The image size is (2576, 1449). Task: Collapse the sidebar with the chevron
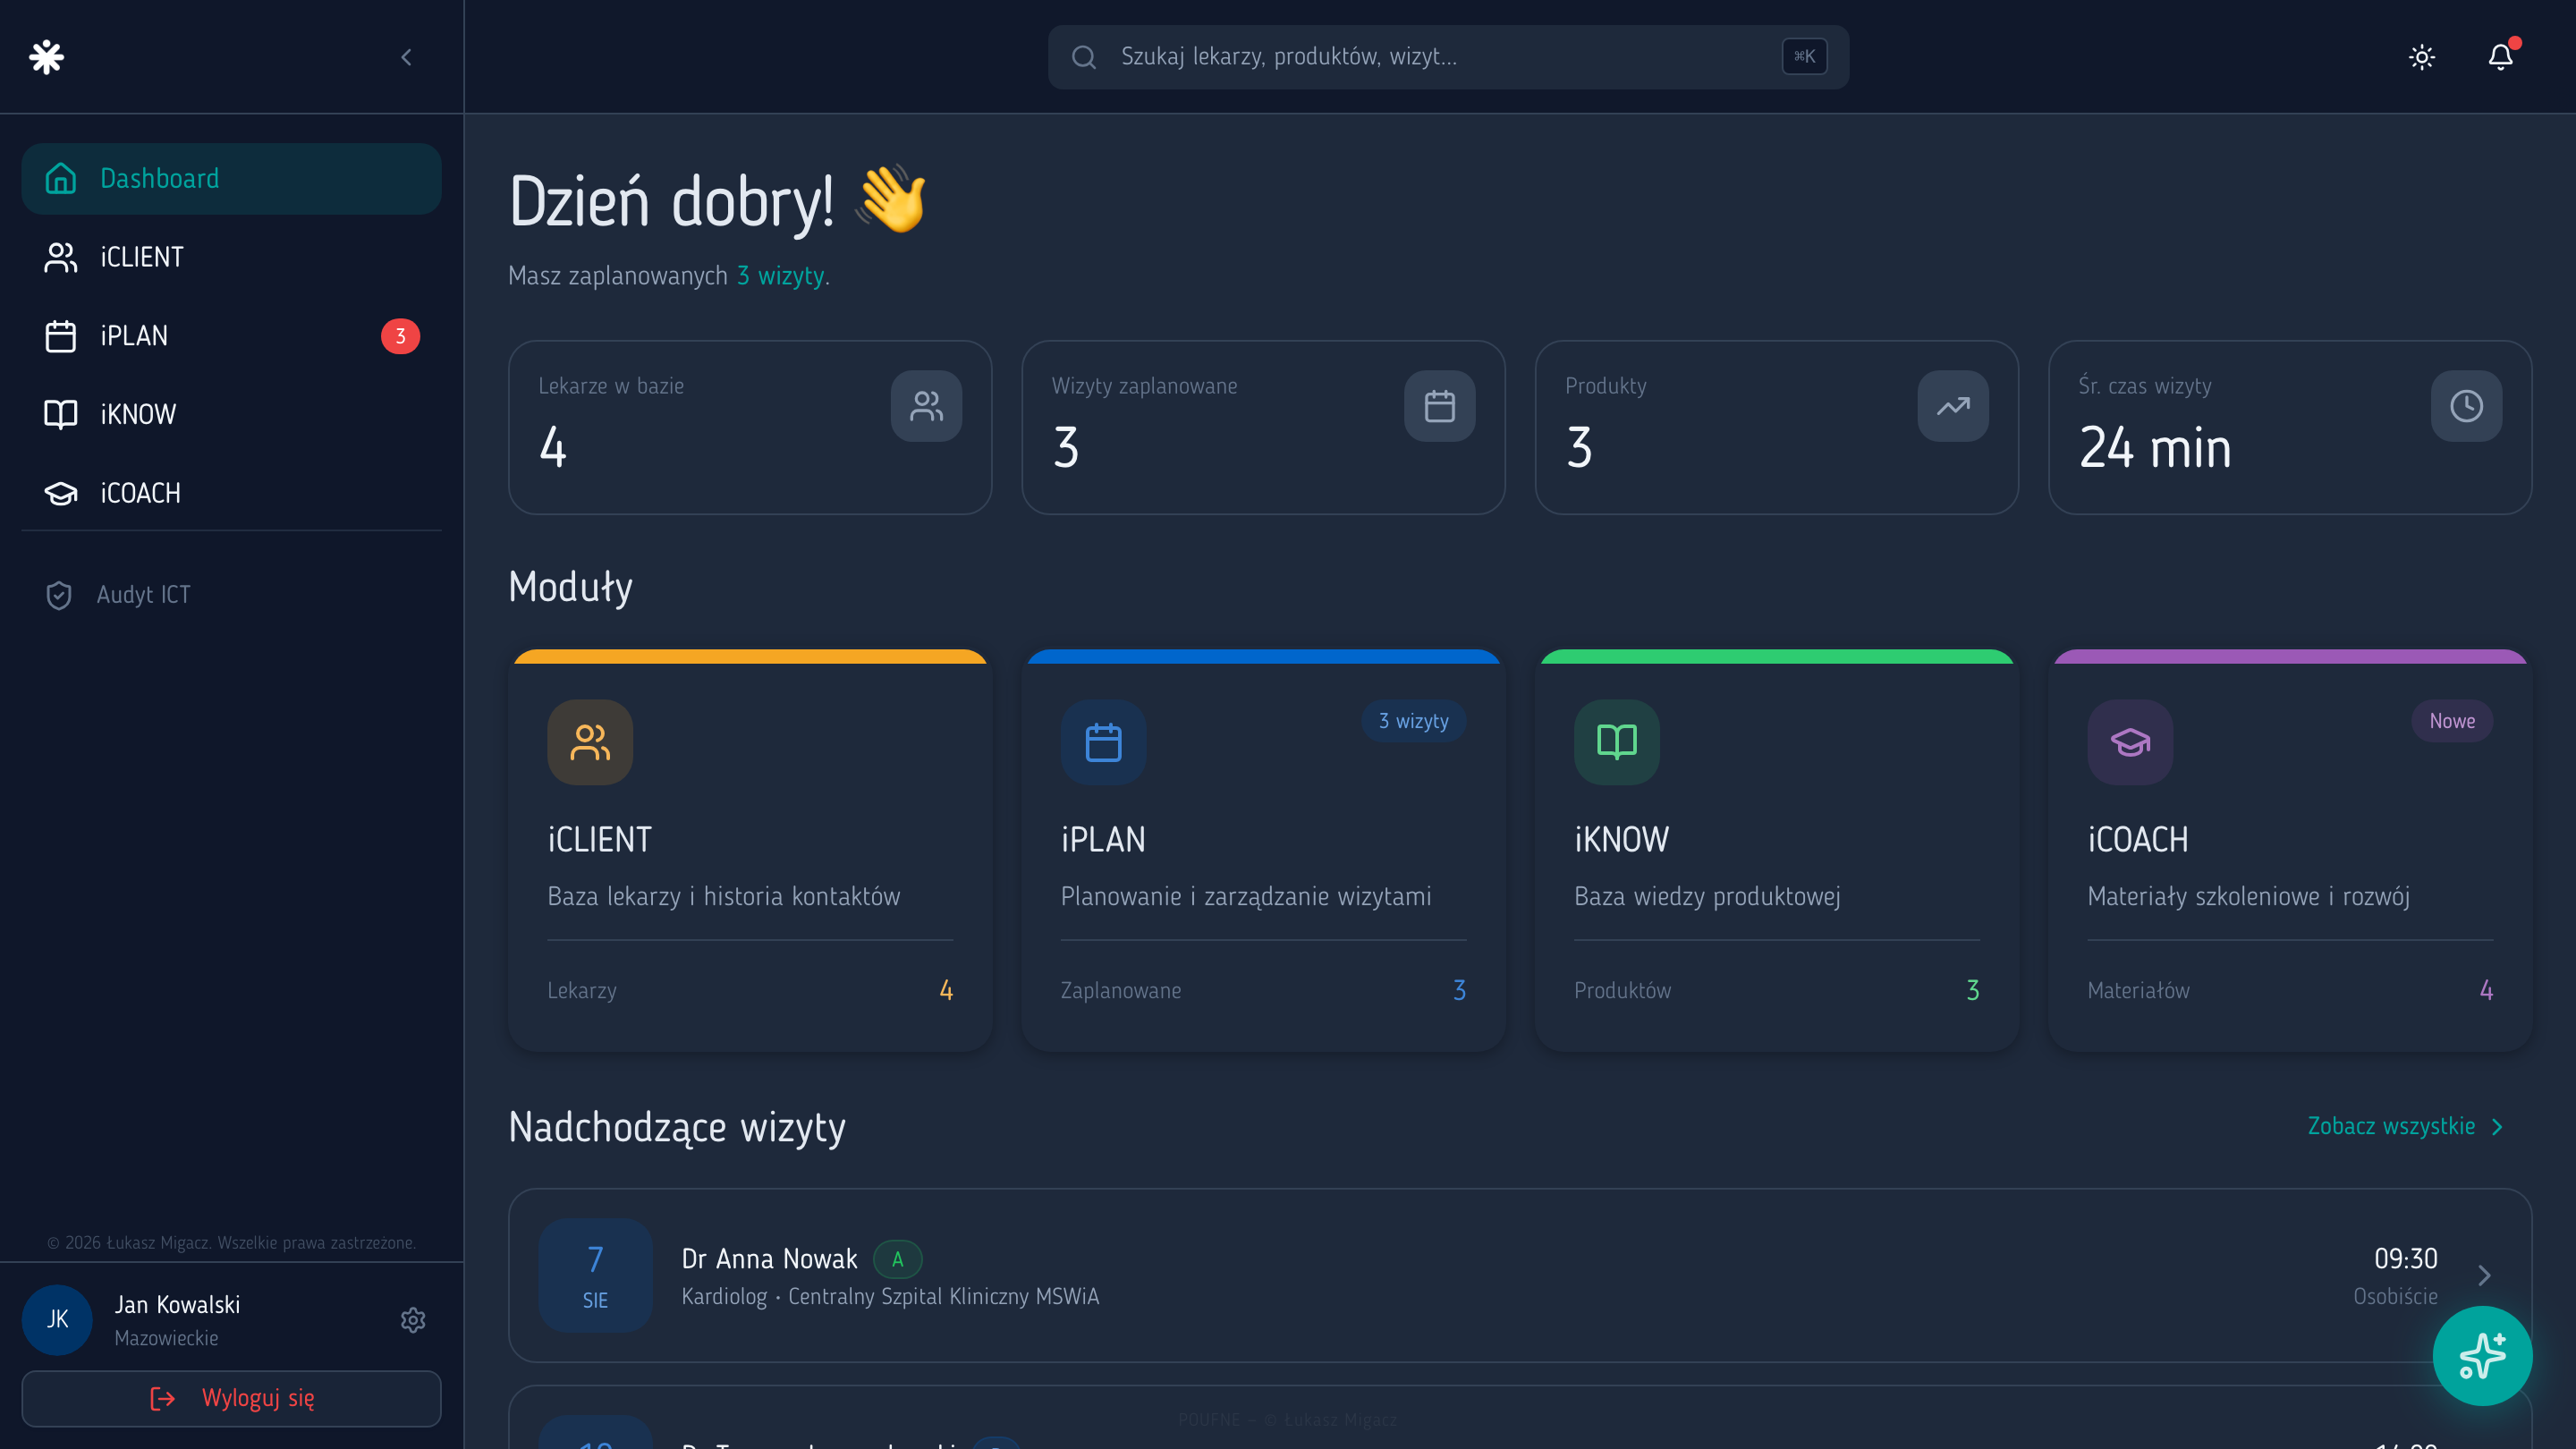pos(406,57)
